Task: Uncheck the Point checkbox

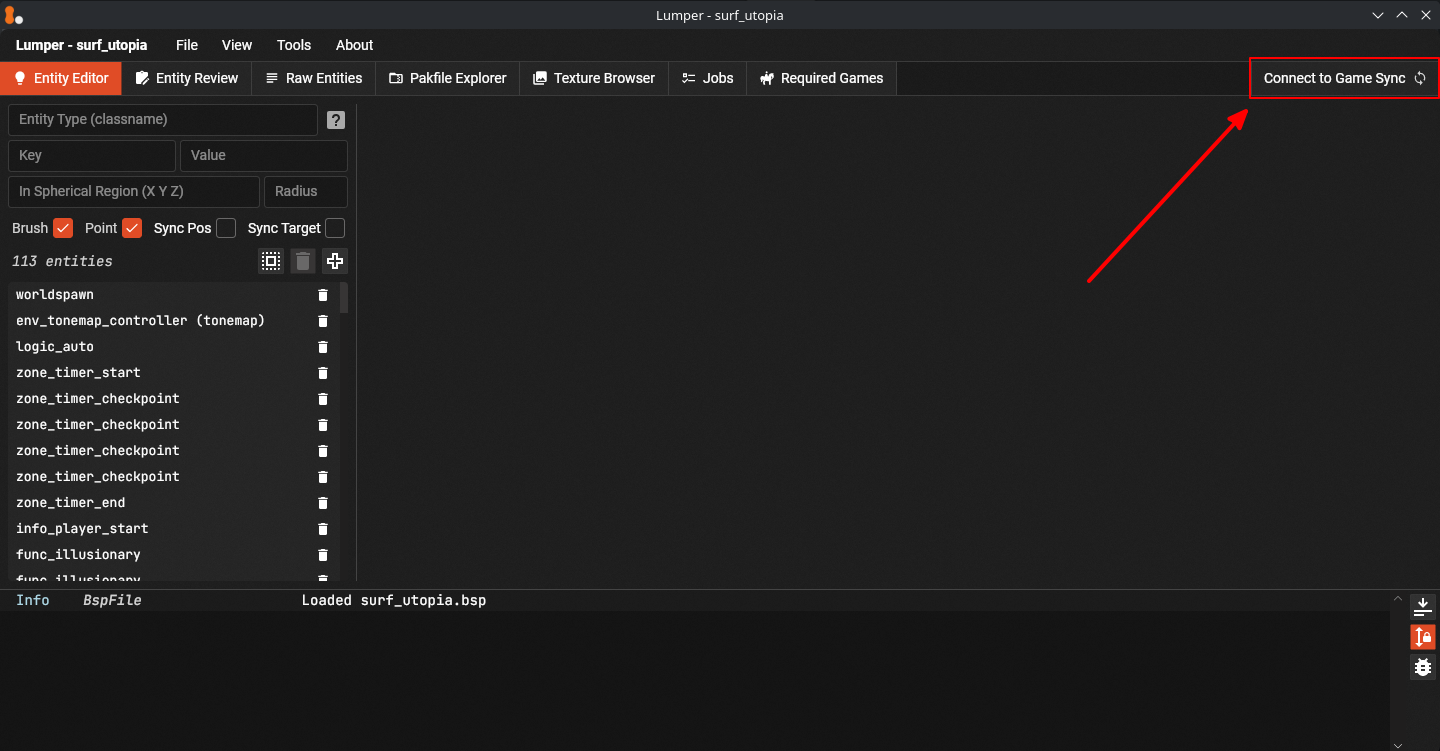Action: point(132,228)
